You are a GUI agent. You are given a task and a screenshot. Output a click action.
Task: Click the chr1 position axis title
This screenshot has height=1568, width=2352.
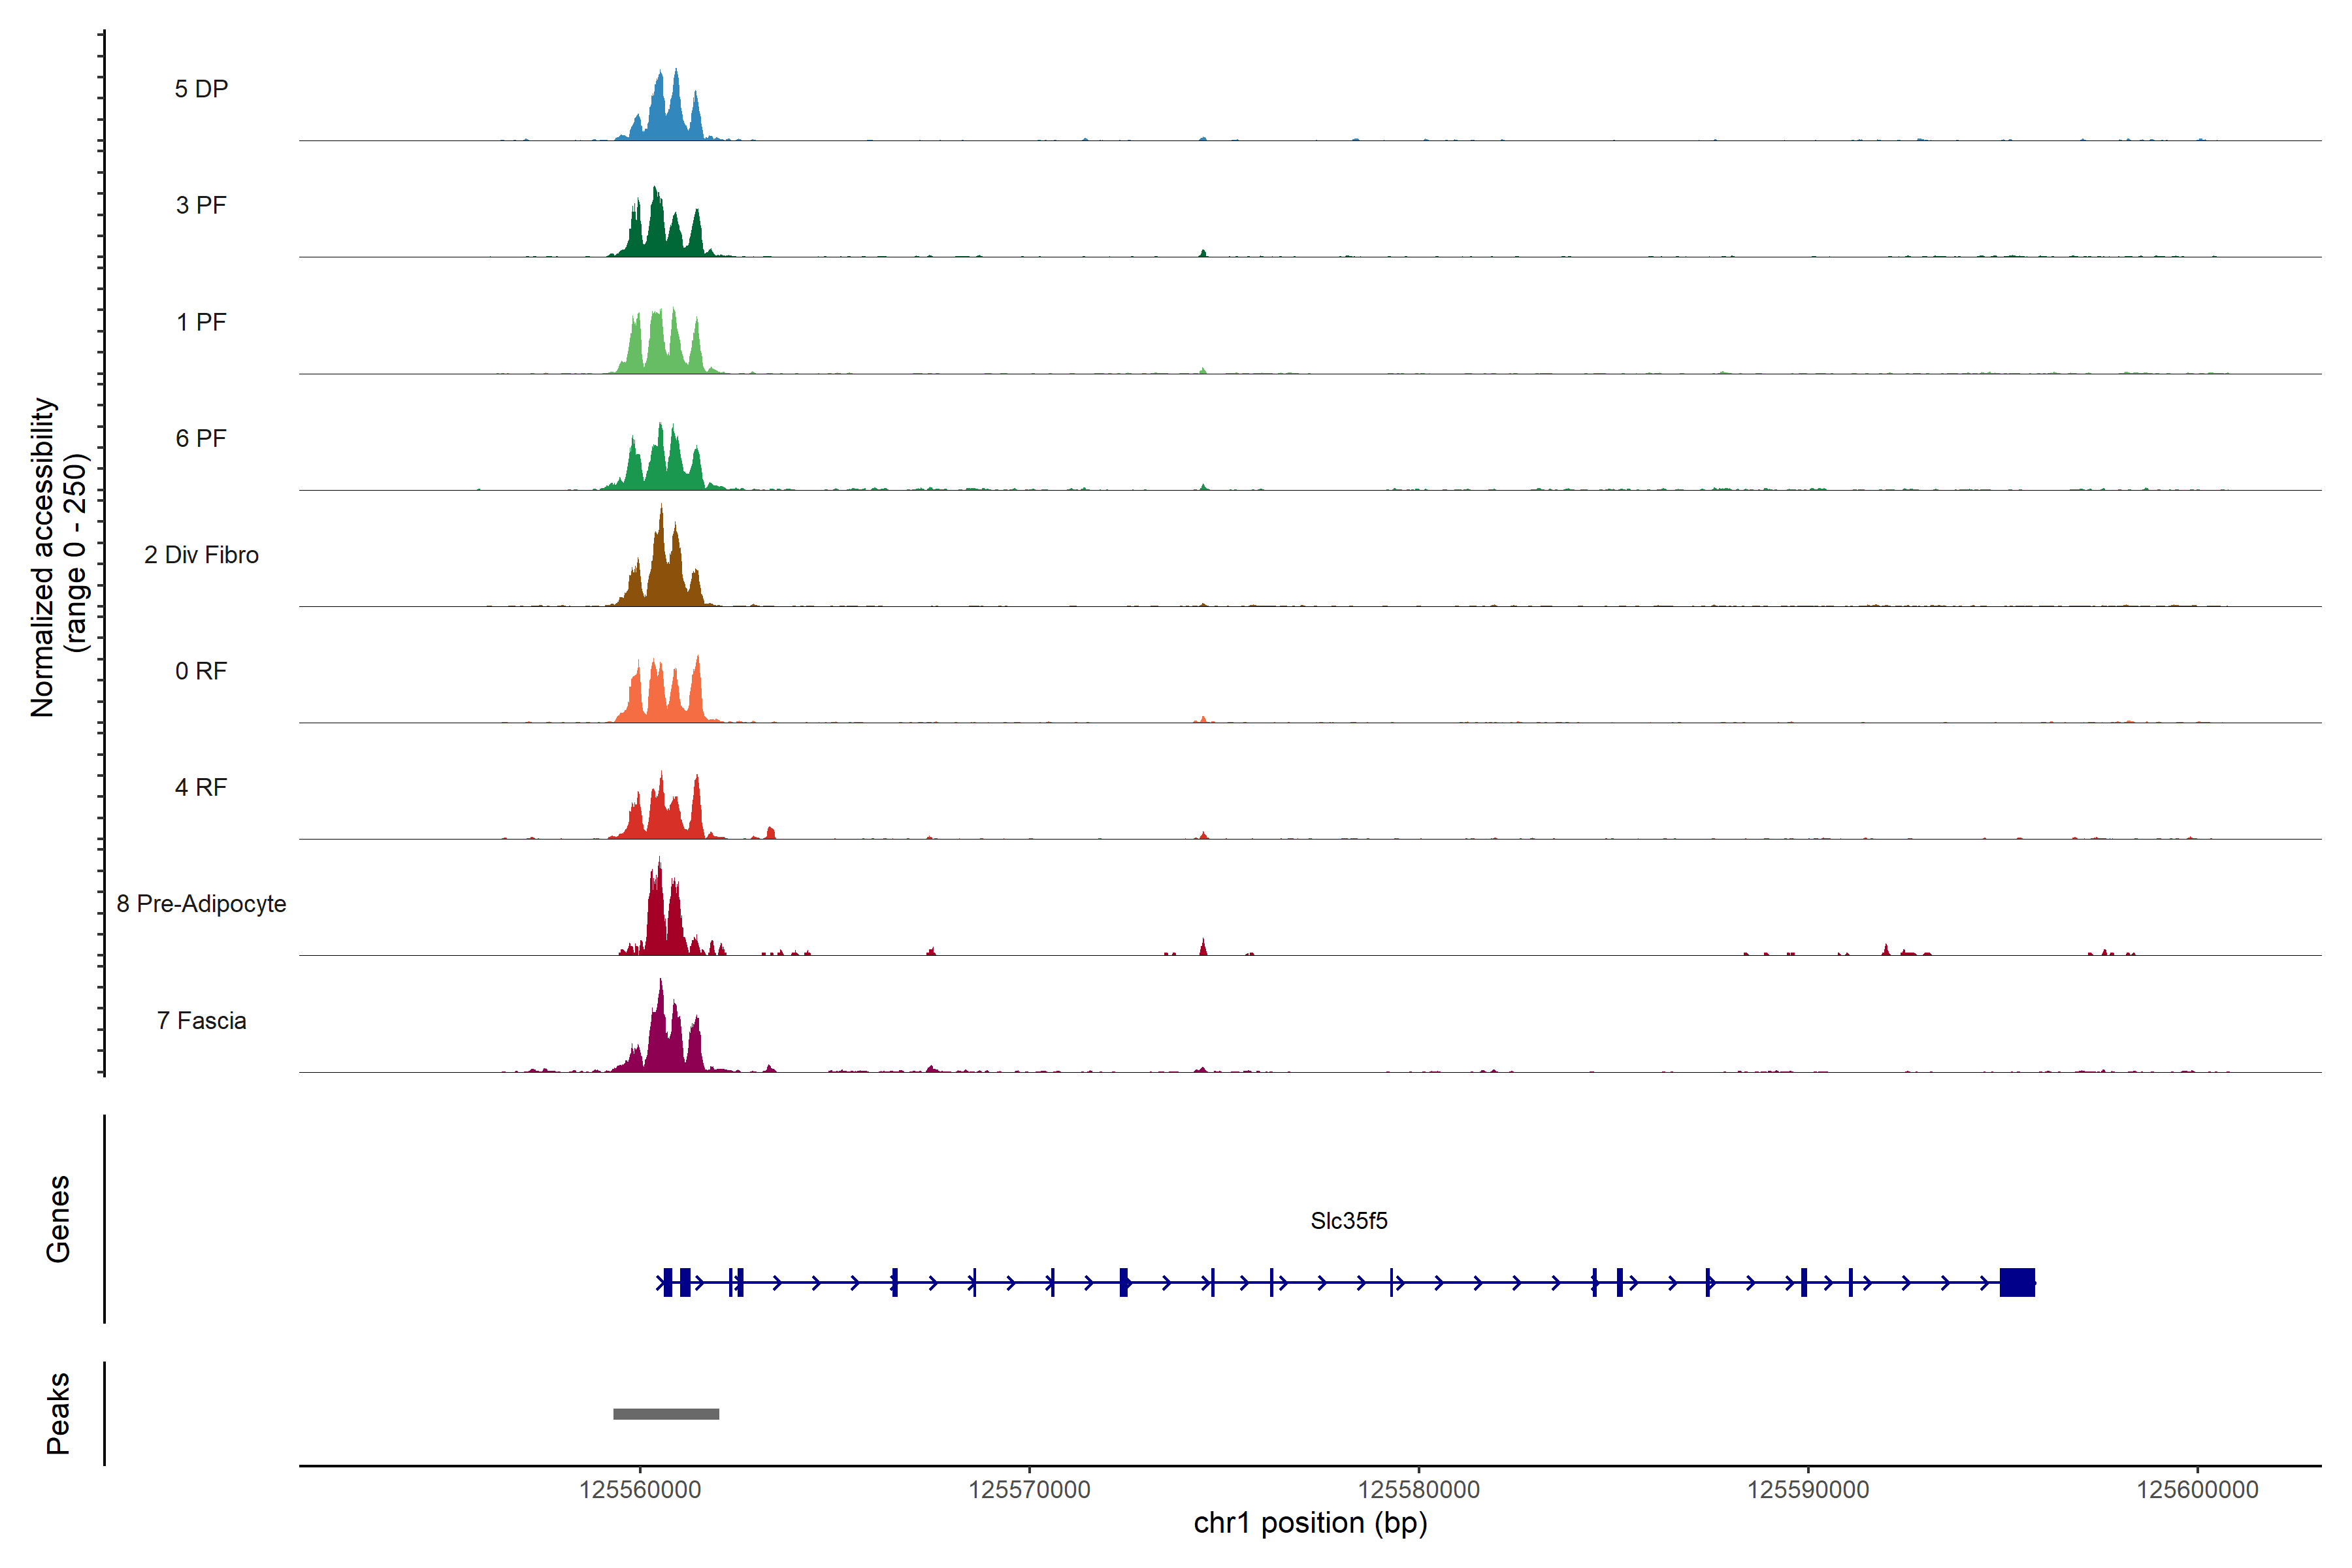pos(1310,1523)
